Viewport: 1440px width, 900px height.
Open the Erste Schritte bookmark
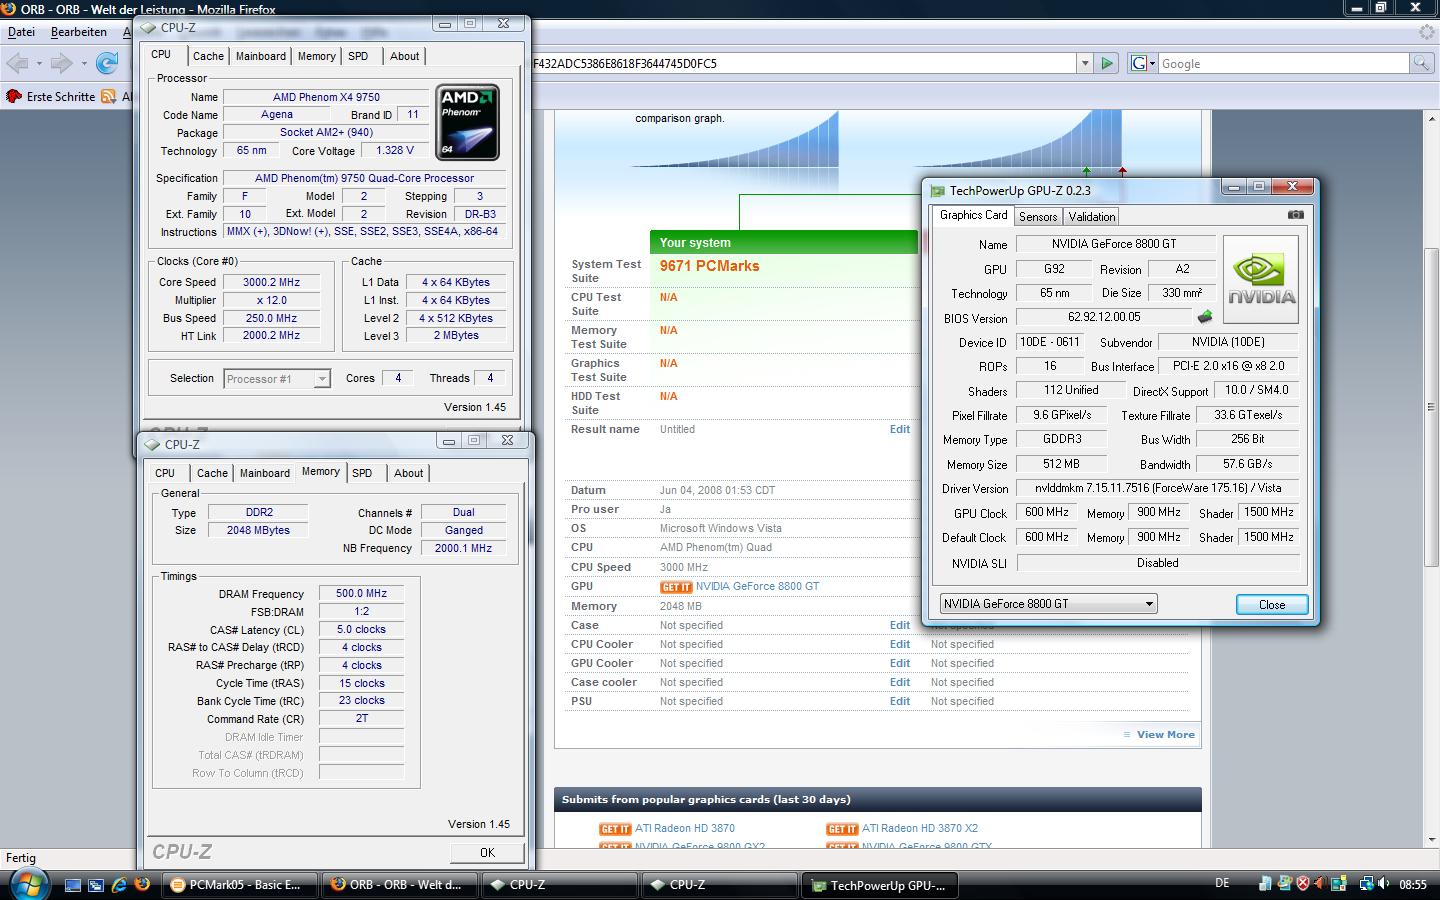(x=51, y=97)
